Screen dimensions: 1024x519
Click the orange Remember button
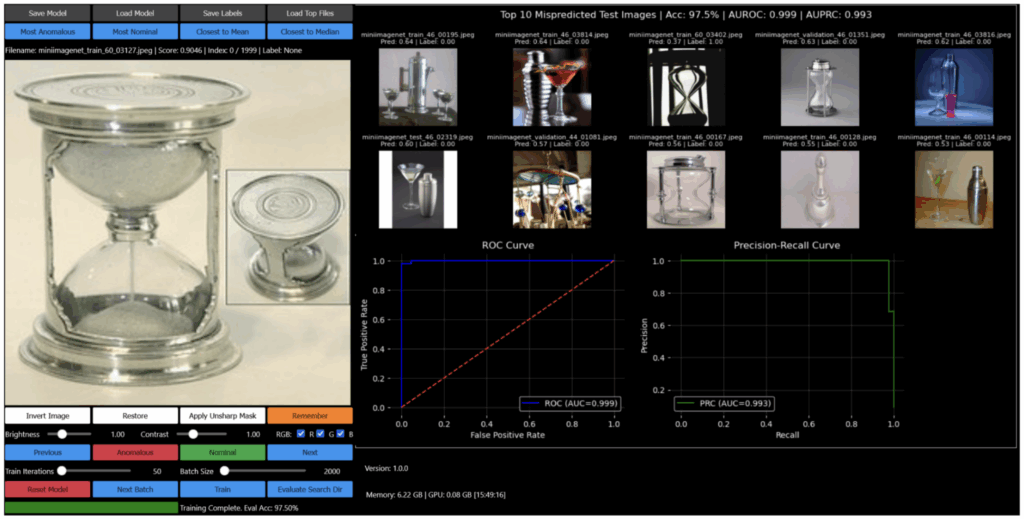310,416
